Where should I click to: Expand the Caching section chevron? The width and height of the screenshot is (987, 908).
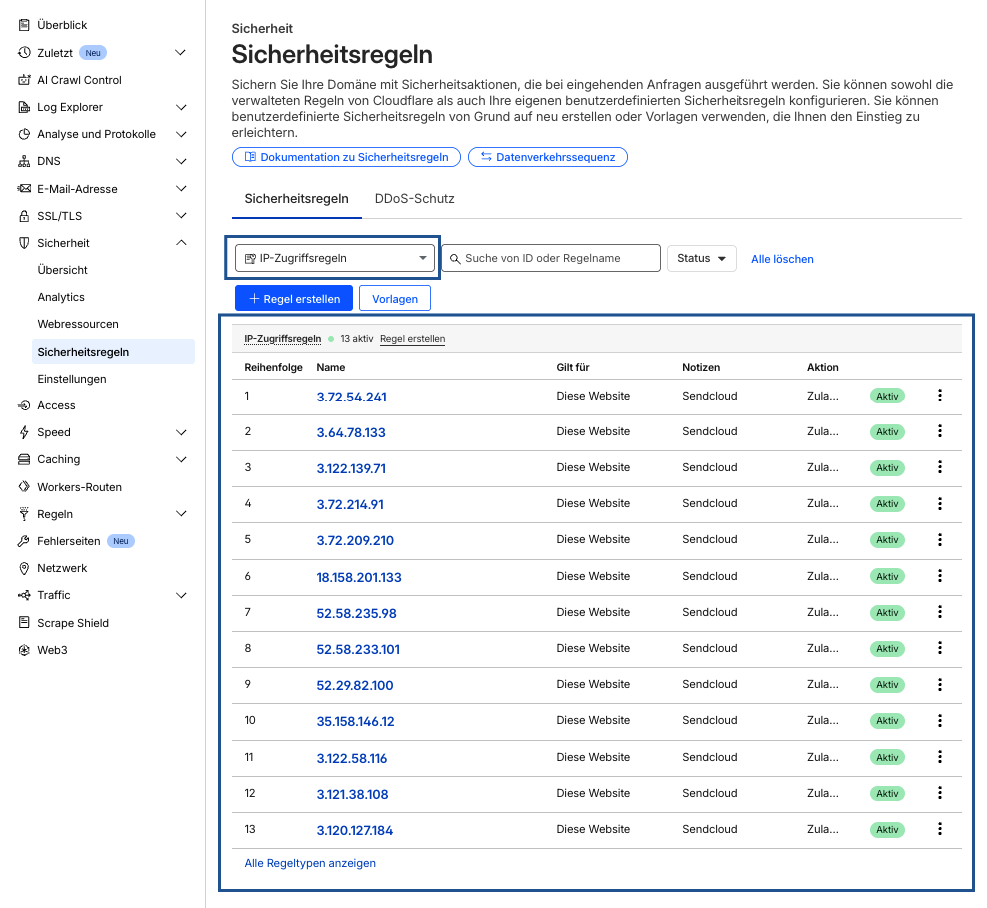point(181,459)
